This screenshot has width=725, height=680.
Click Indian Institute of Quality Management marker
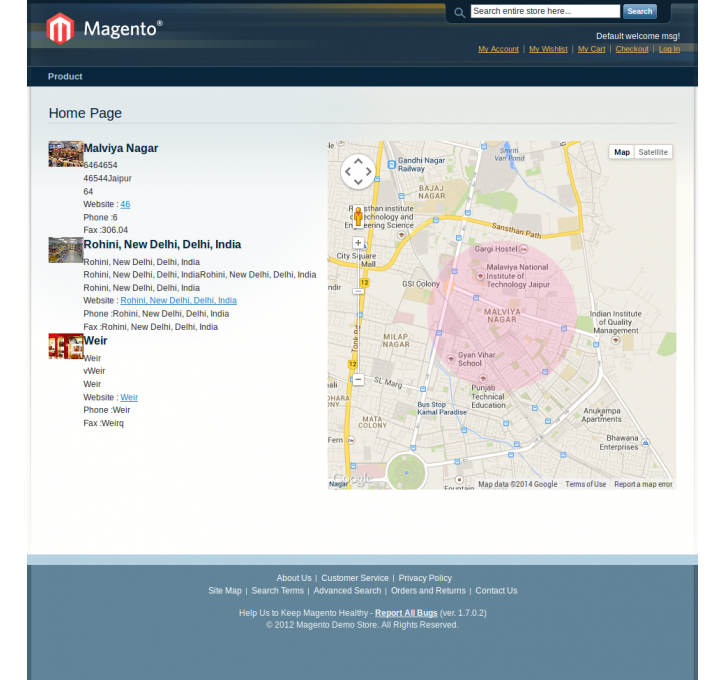(x=615, y=340)
